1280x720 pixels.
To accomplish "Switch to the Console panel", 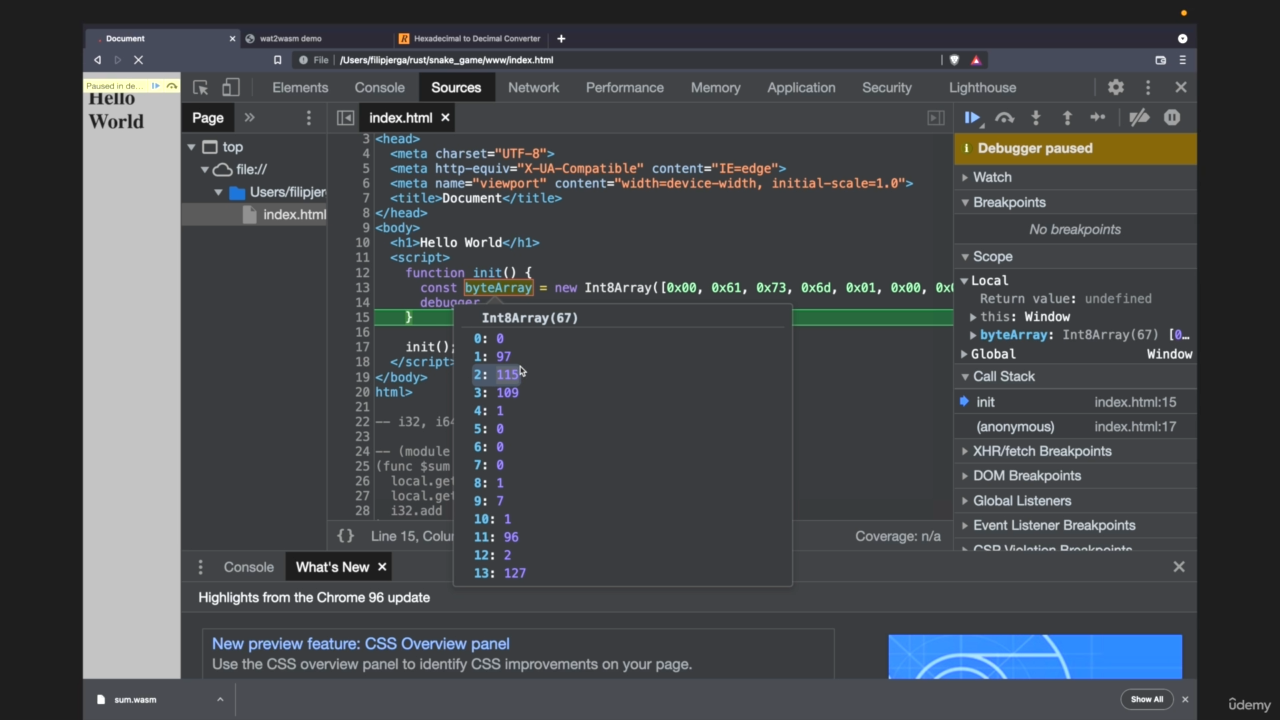I will (x=380, y=87).
